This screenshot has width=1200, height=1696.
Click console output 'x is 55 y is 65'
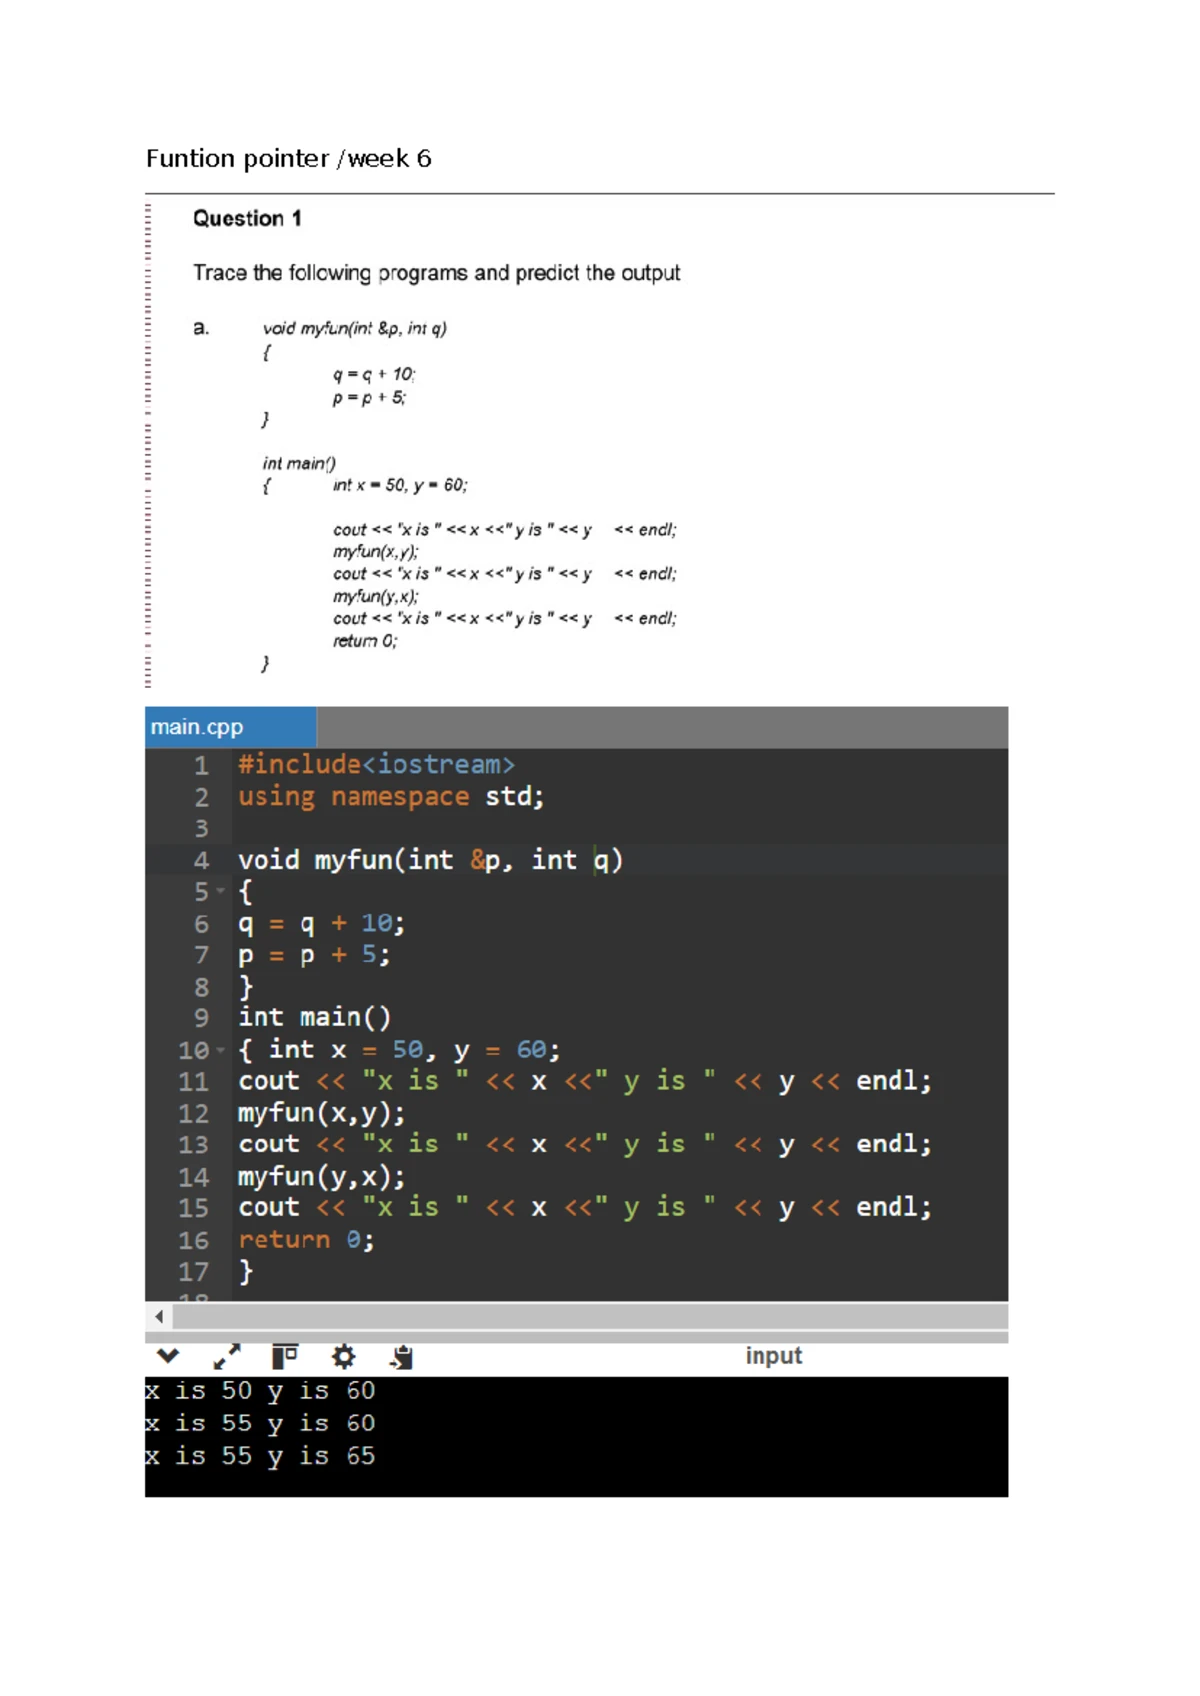pyautogui.click(x=260, y=1456)
